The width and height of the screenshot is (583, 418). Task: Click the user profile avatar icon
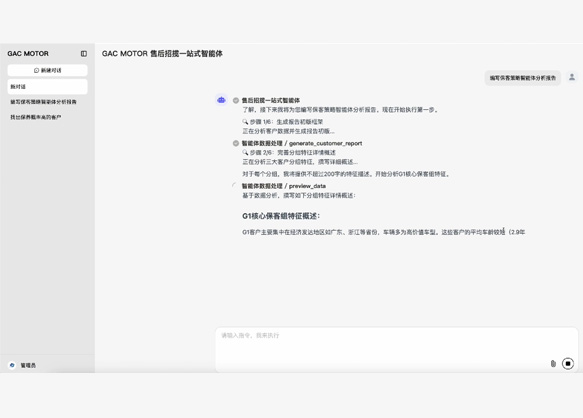572,77
